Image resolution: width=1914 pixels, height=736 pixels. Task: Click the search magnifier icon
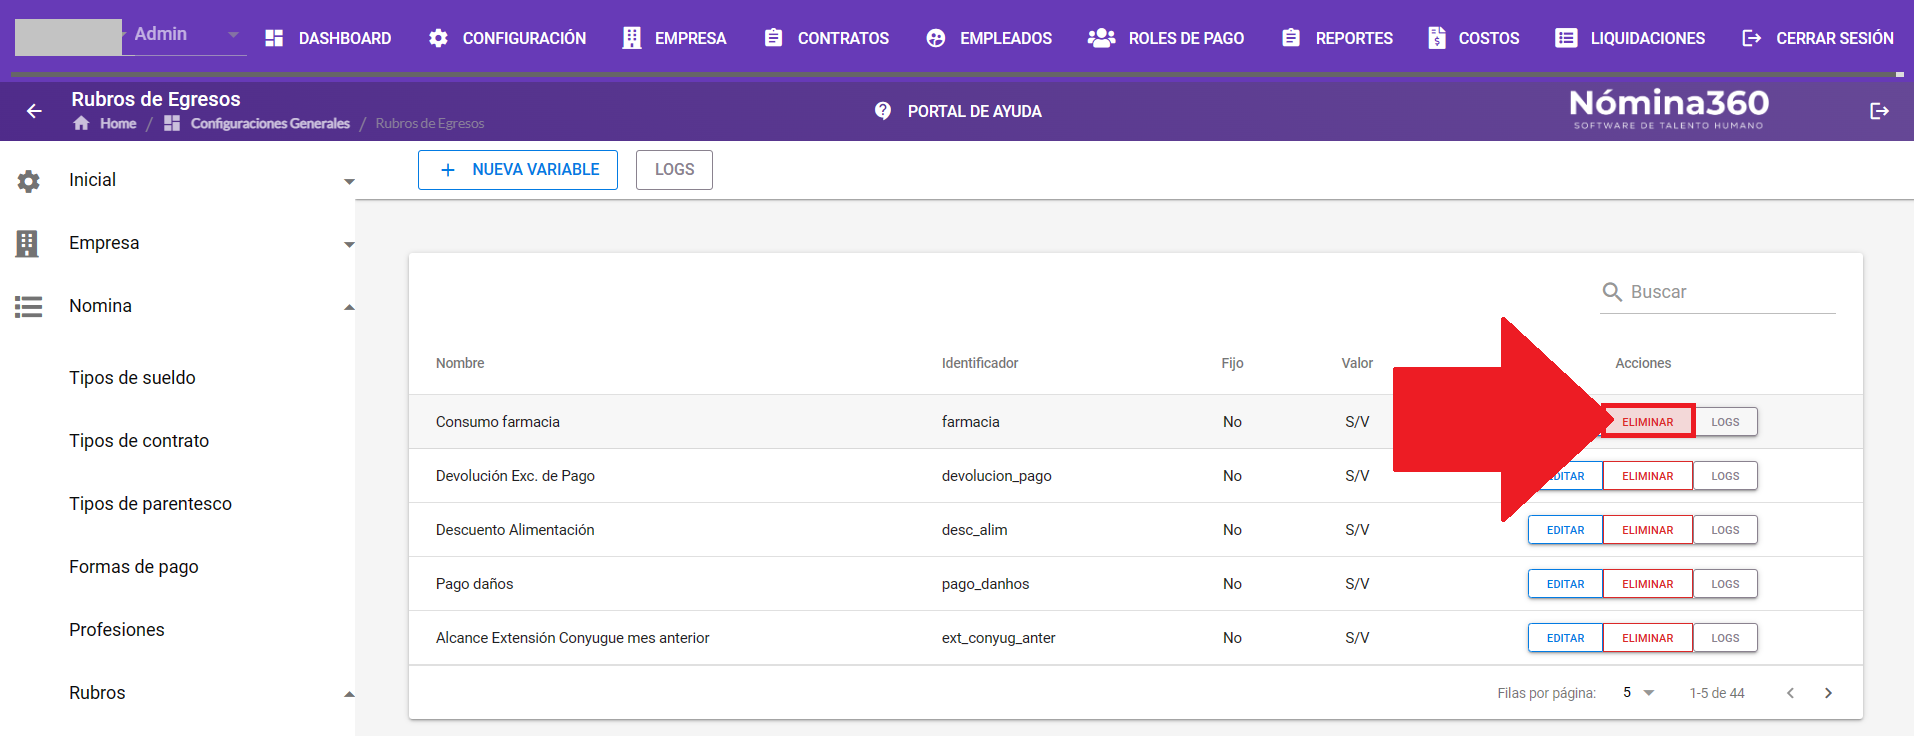coord(1612,292)
